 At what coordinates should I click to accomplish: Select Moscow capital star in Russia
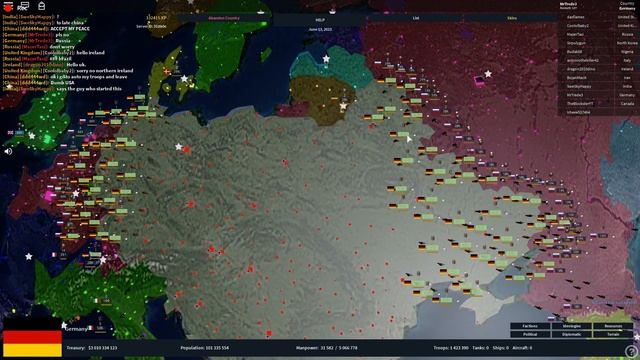pyautogui.click(x=488, y=74)
